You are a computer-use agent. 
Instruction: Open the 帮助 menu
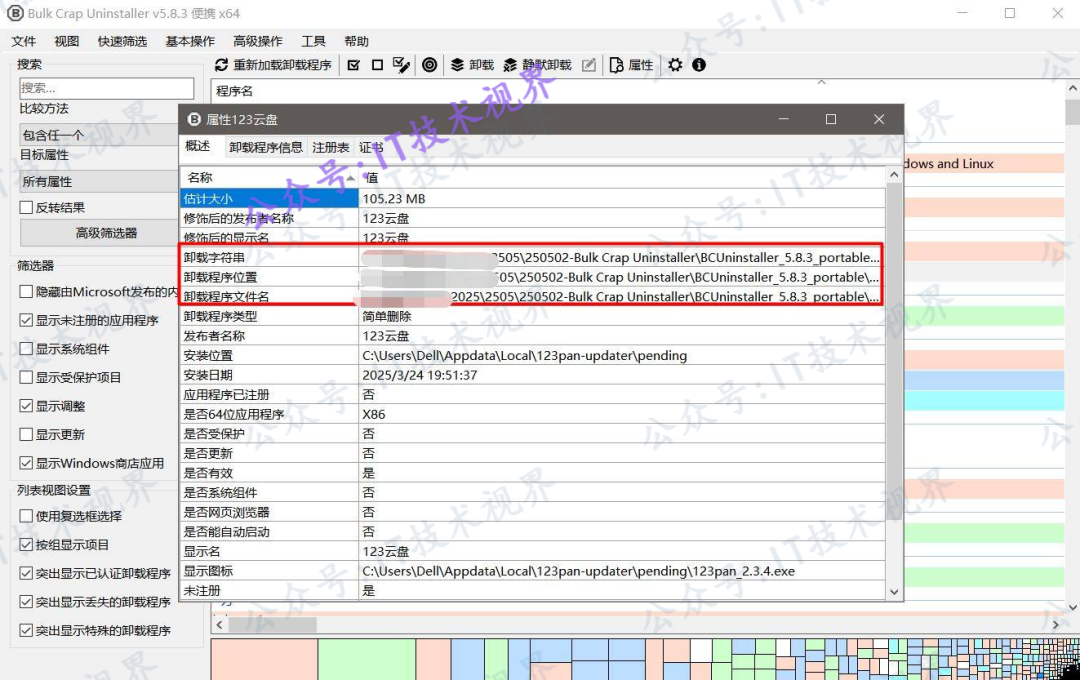(x=357, y=41)
